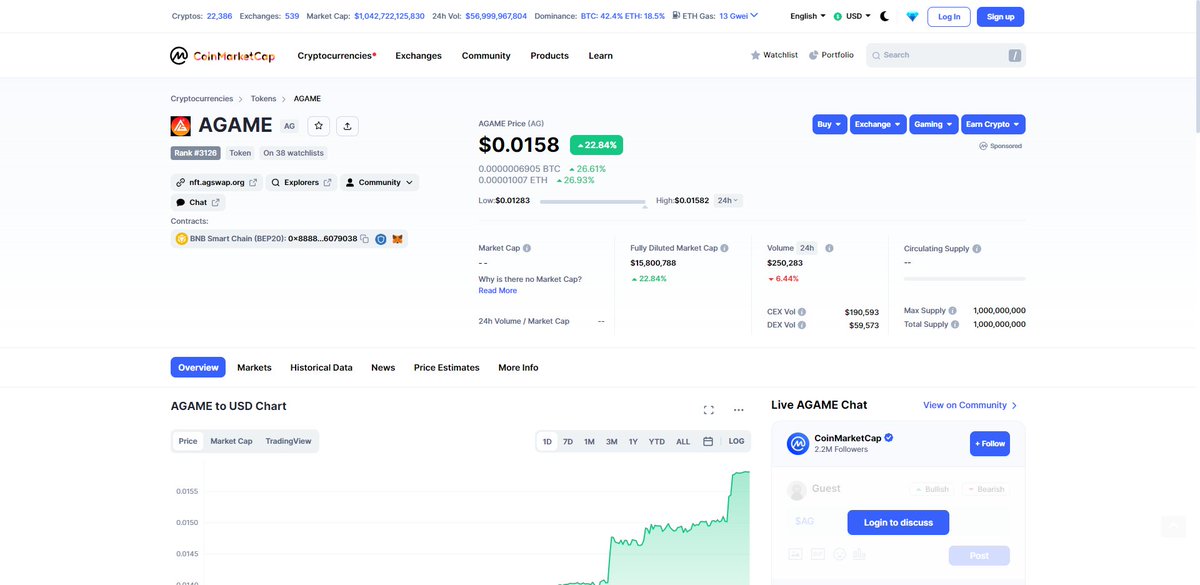The height and width of the screenshot is (585, 1200).
Task: Copy the BEP20 contract address
Action: point(365,239)
